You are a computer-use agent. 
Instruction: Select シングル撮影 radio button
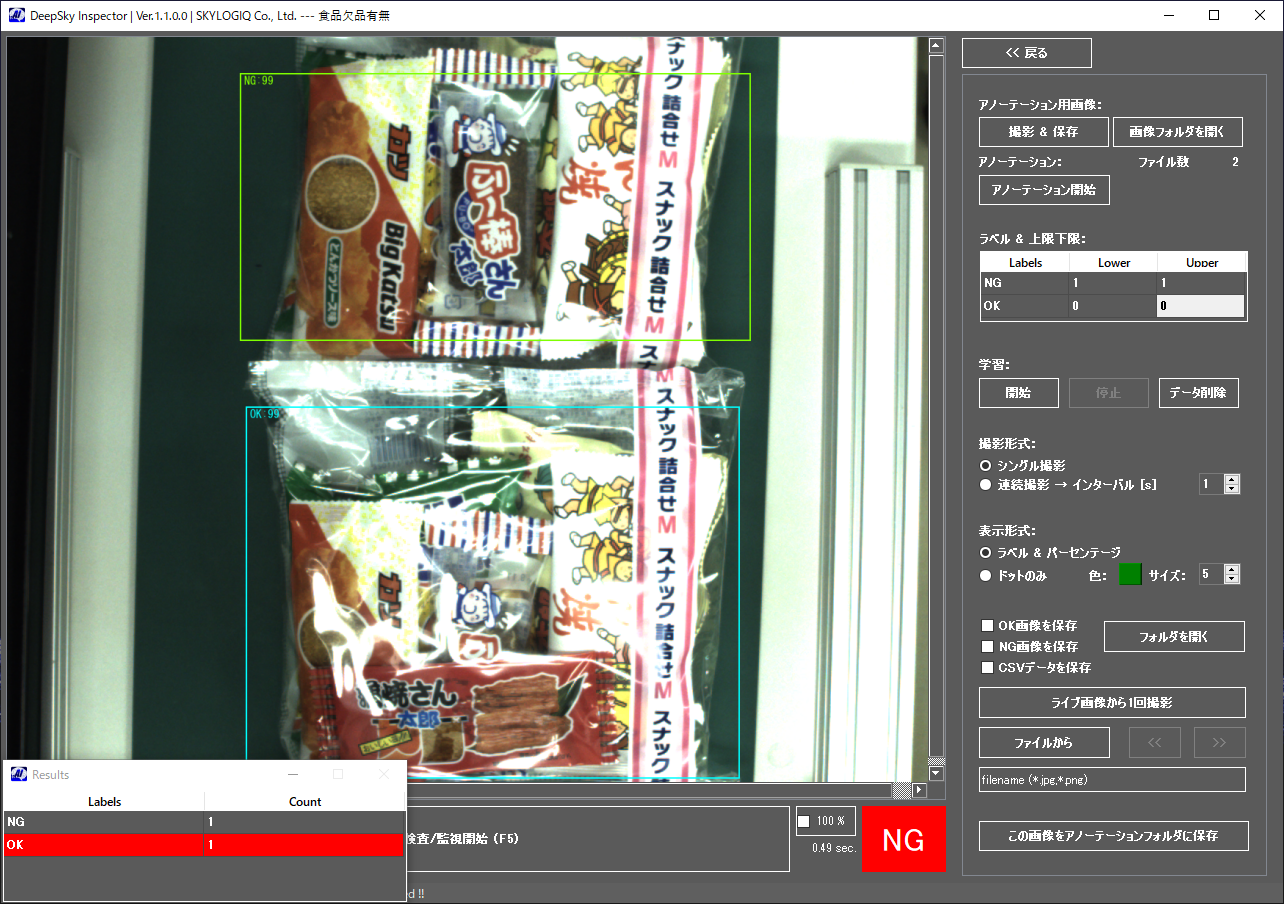(985, 466)
